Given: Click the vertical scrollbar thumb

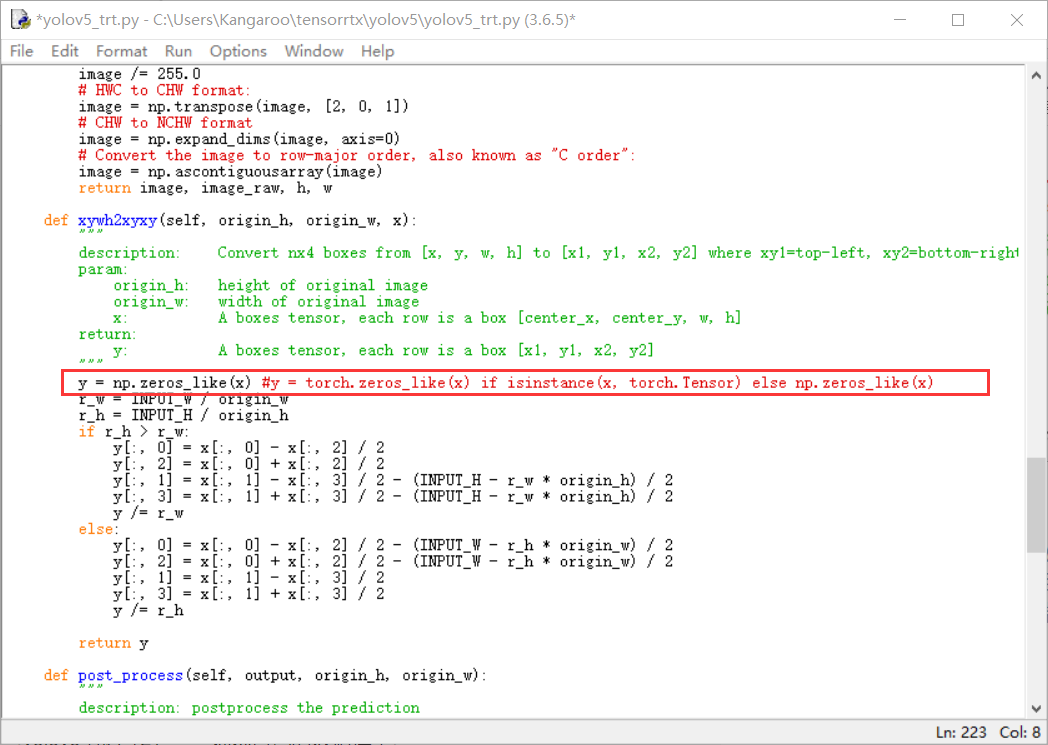Looking at the screenshot, I should [x=1036, y=505].
